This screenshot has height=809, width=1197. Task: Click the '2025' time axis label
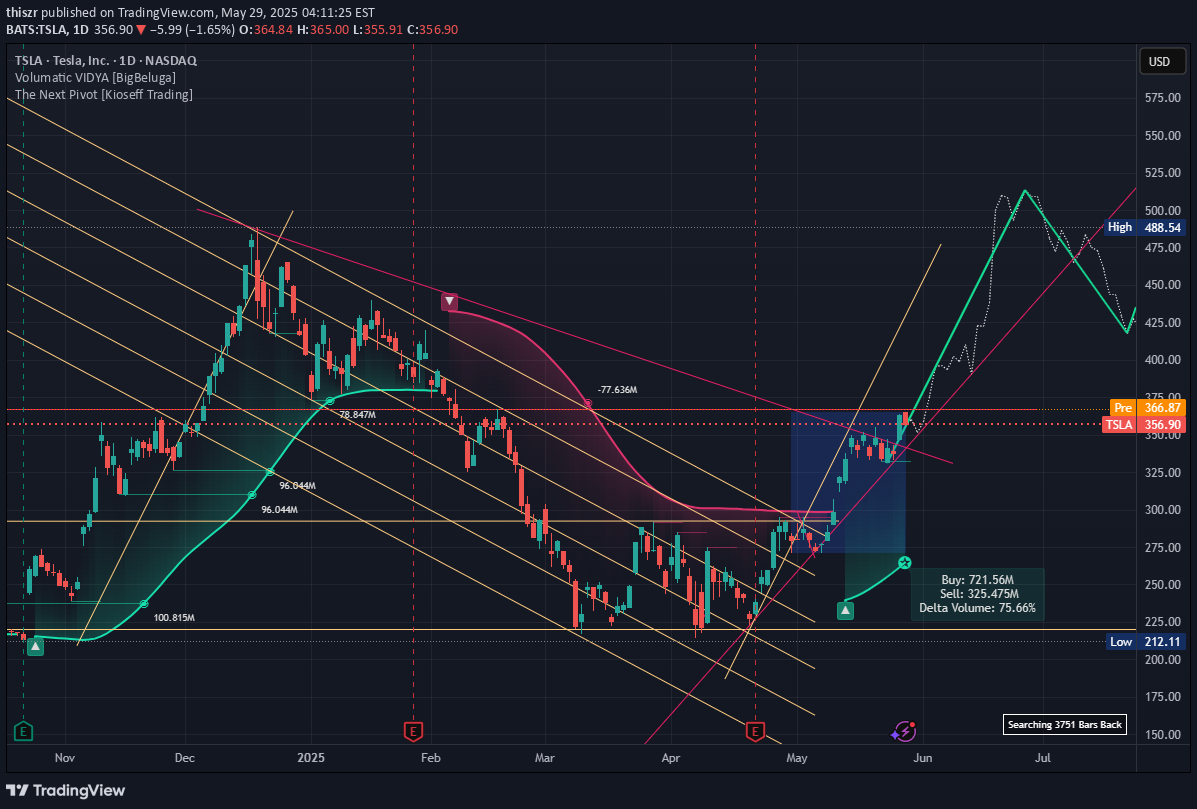click(x=311, y=758)
